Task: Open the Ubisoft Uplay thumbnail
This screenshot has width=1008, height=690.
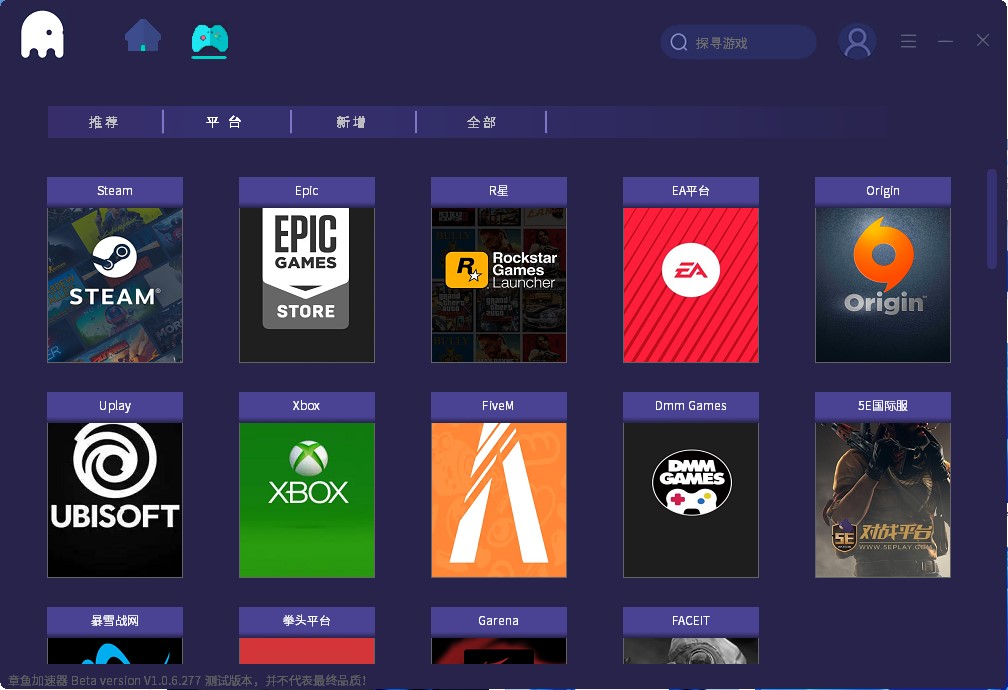Action: (x=114, y=500)
